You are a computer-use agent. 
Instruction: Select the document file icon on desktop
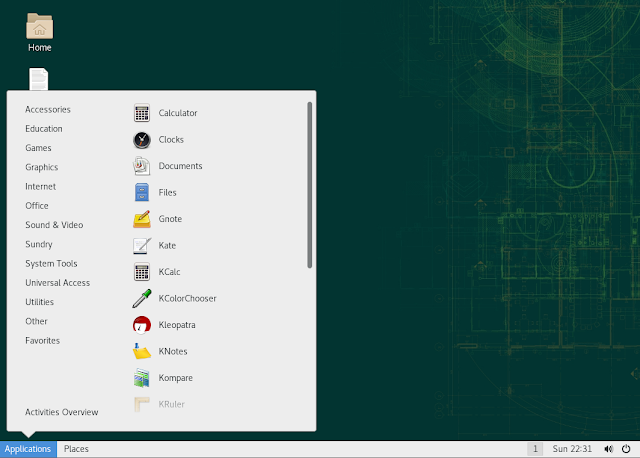pyautogui.click(x=39, y=79)
